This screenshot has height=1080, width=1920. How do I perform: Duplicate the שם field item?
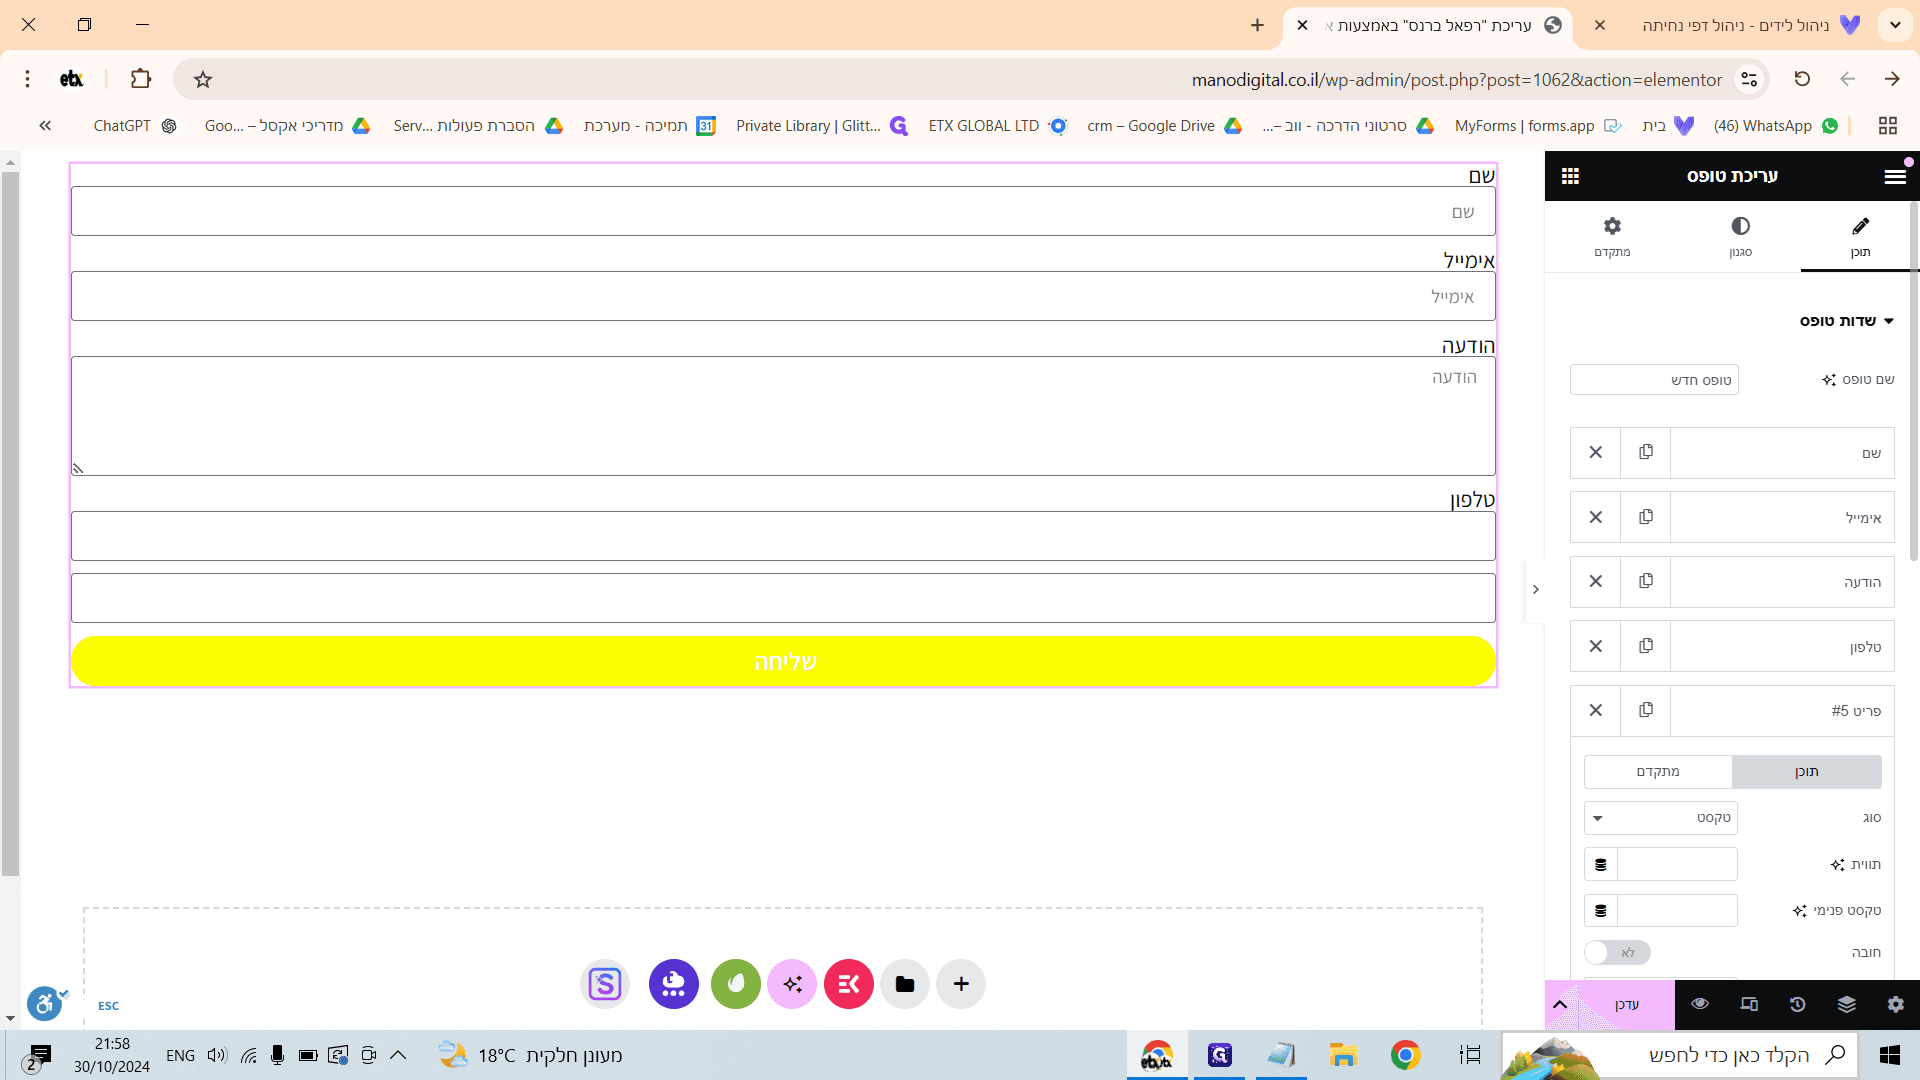coord(1645,453)
